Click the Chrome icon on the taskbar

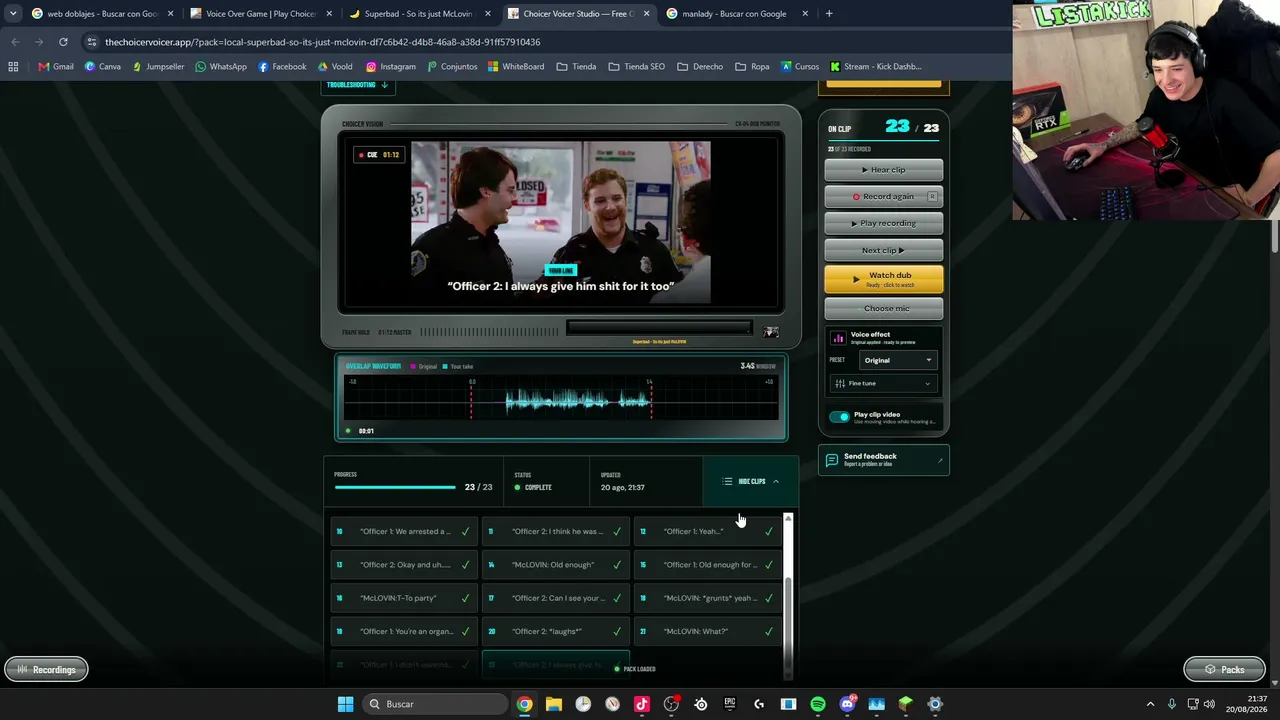524,704
